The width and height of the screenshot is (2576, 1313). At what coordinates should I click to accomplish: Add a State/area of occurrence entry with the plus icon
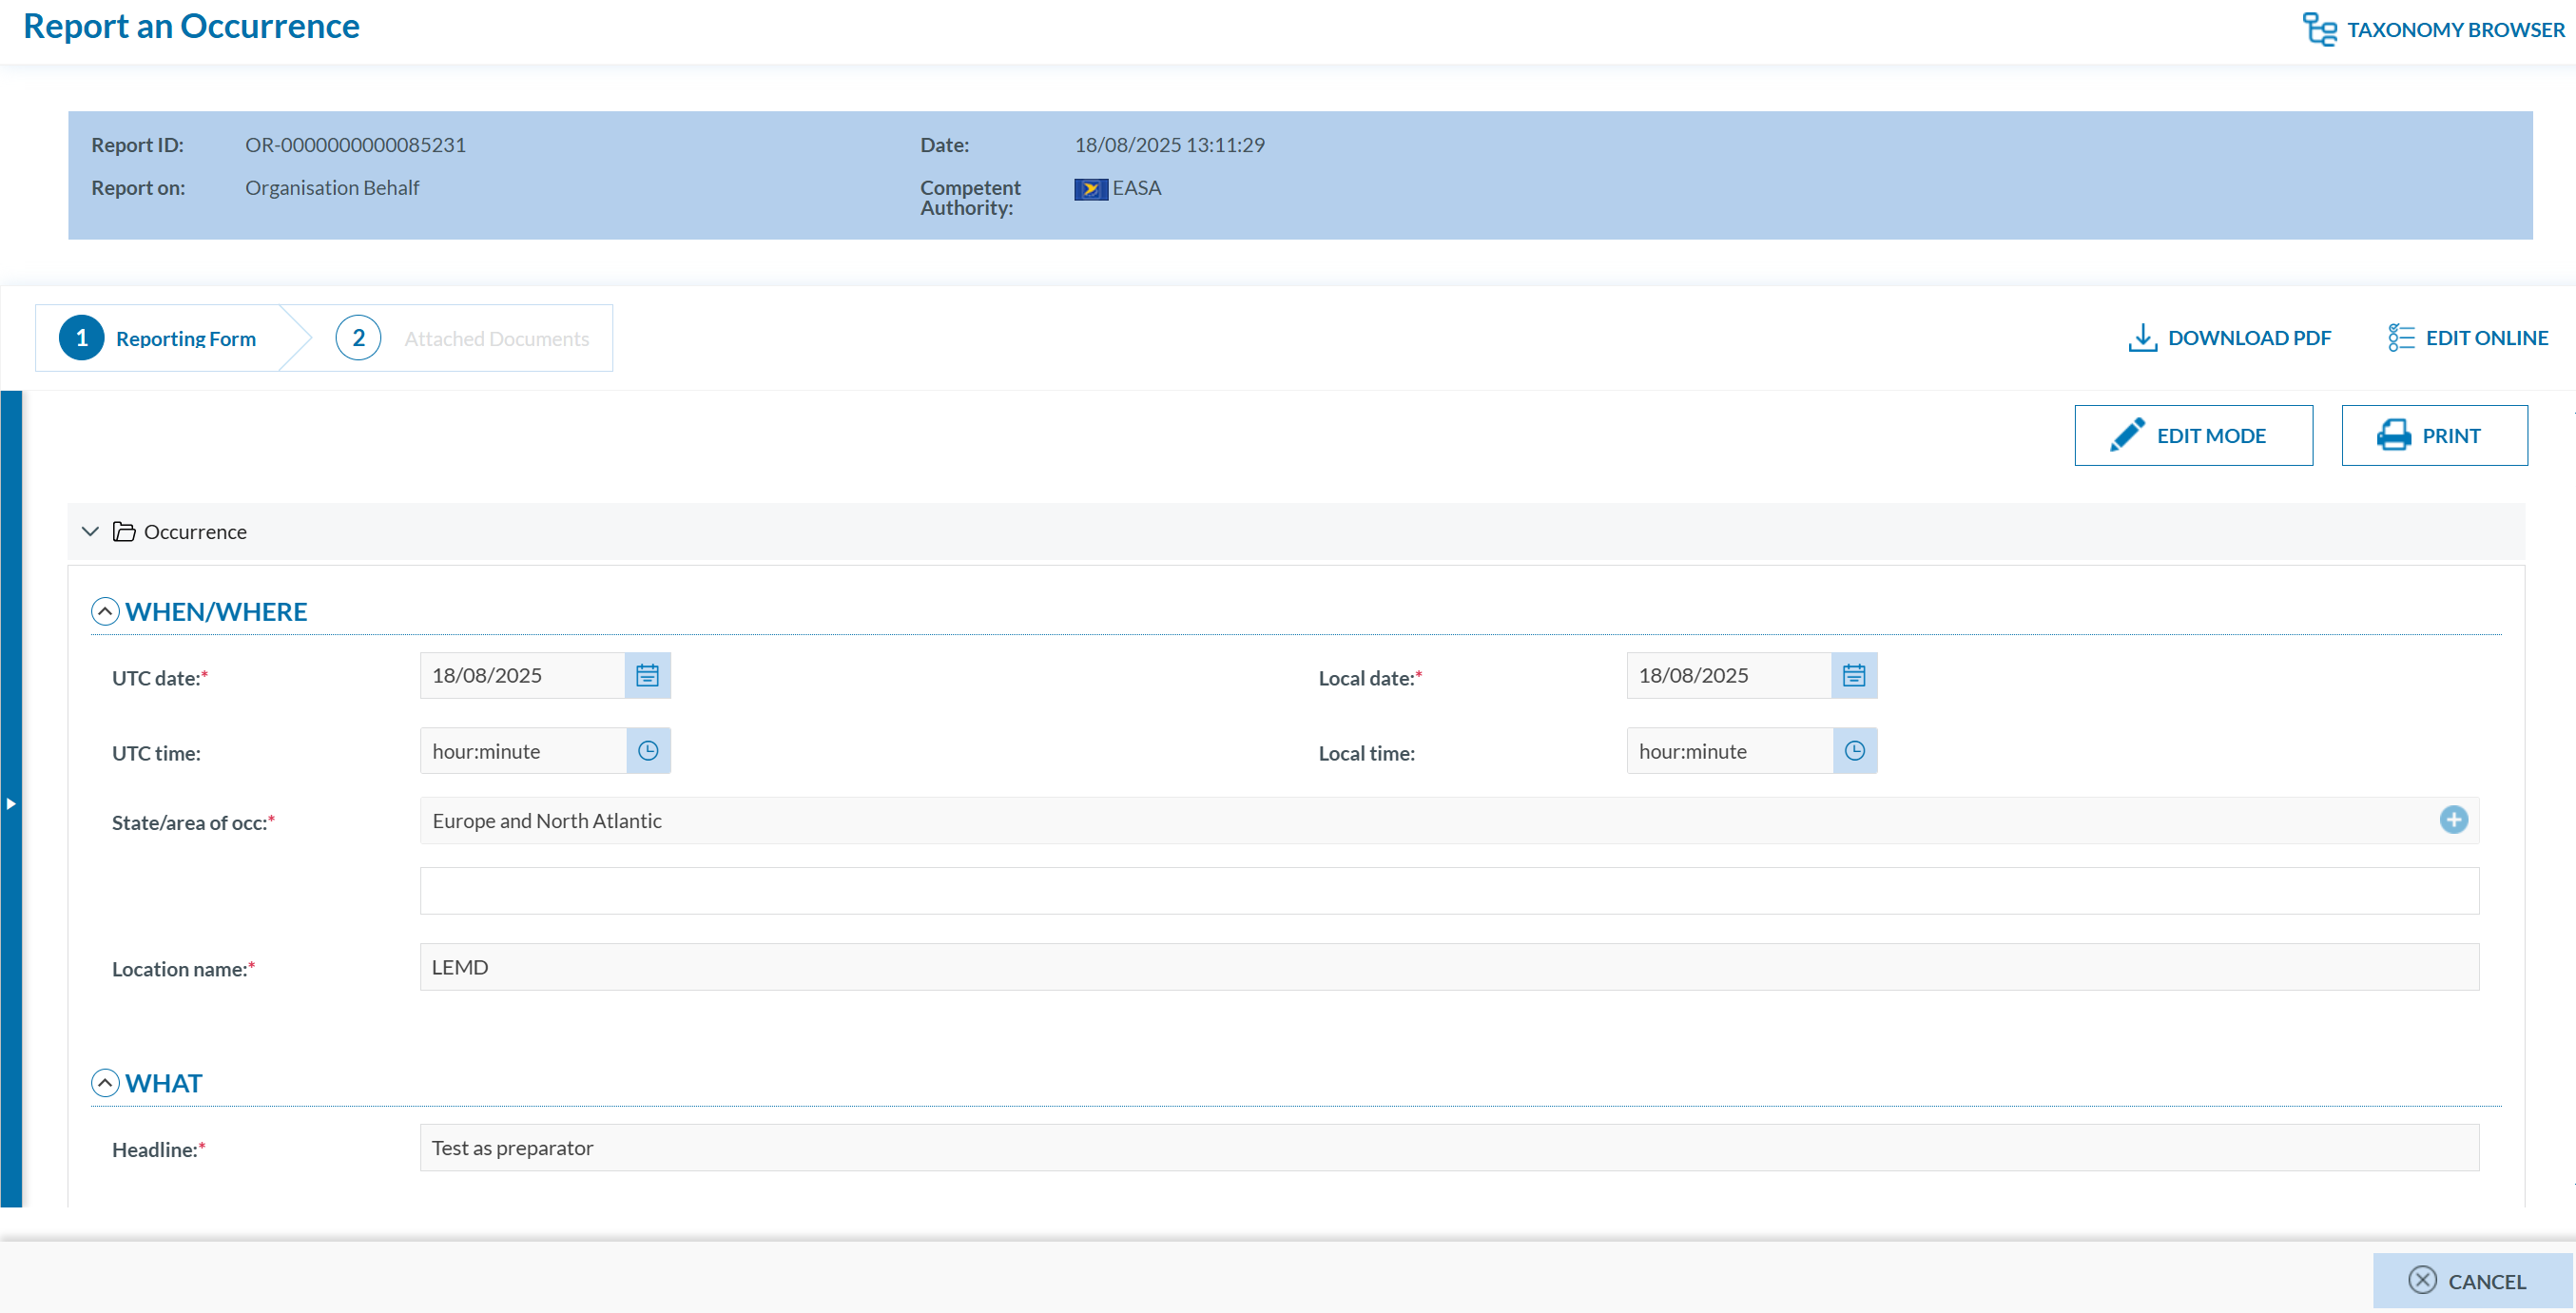point(2452,820)
